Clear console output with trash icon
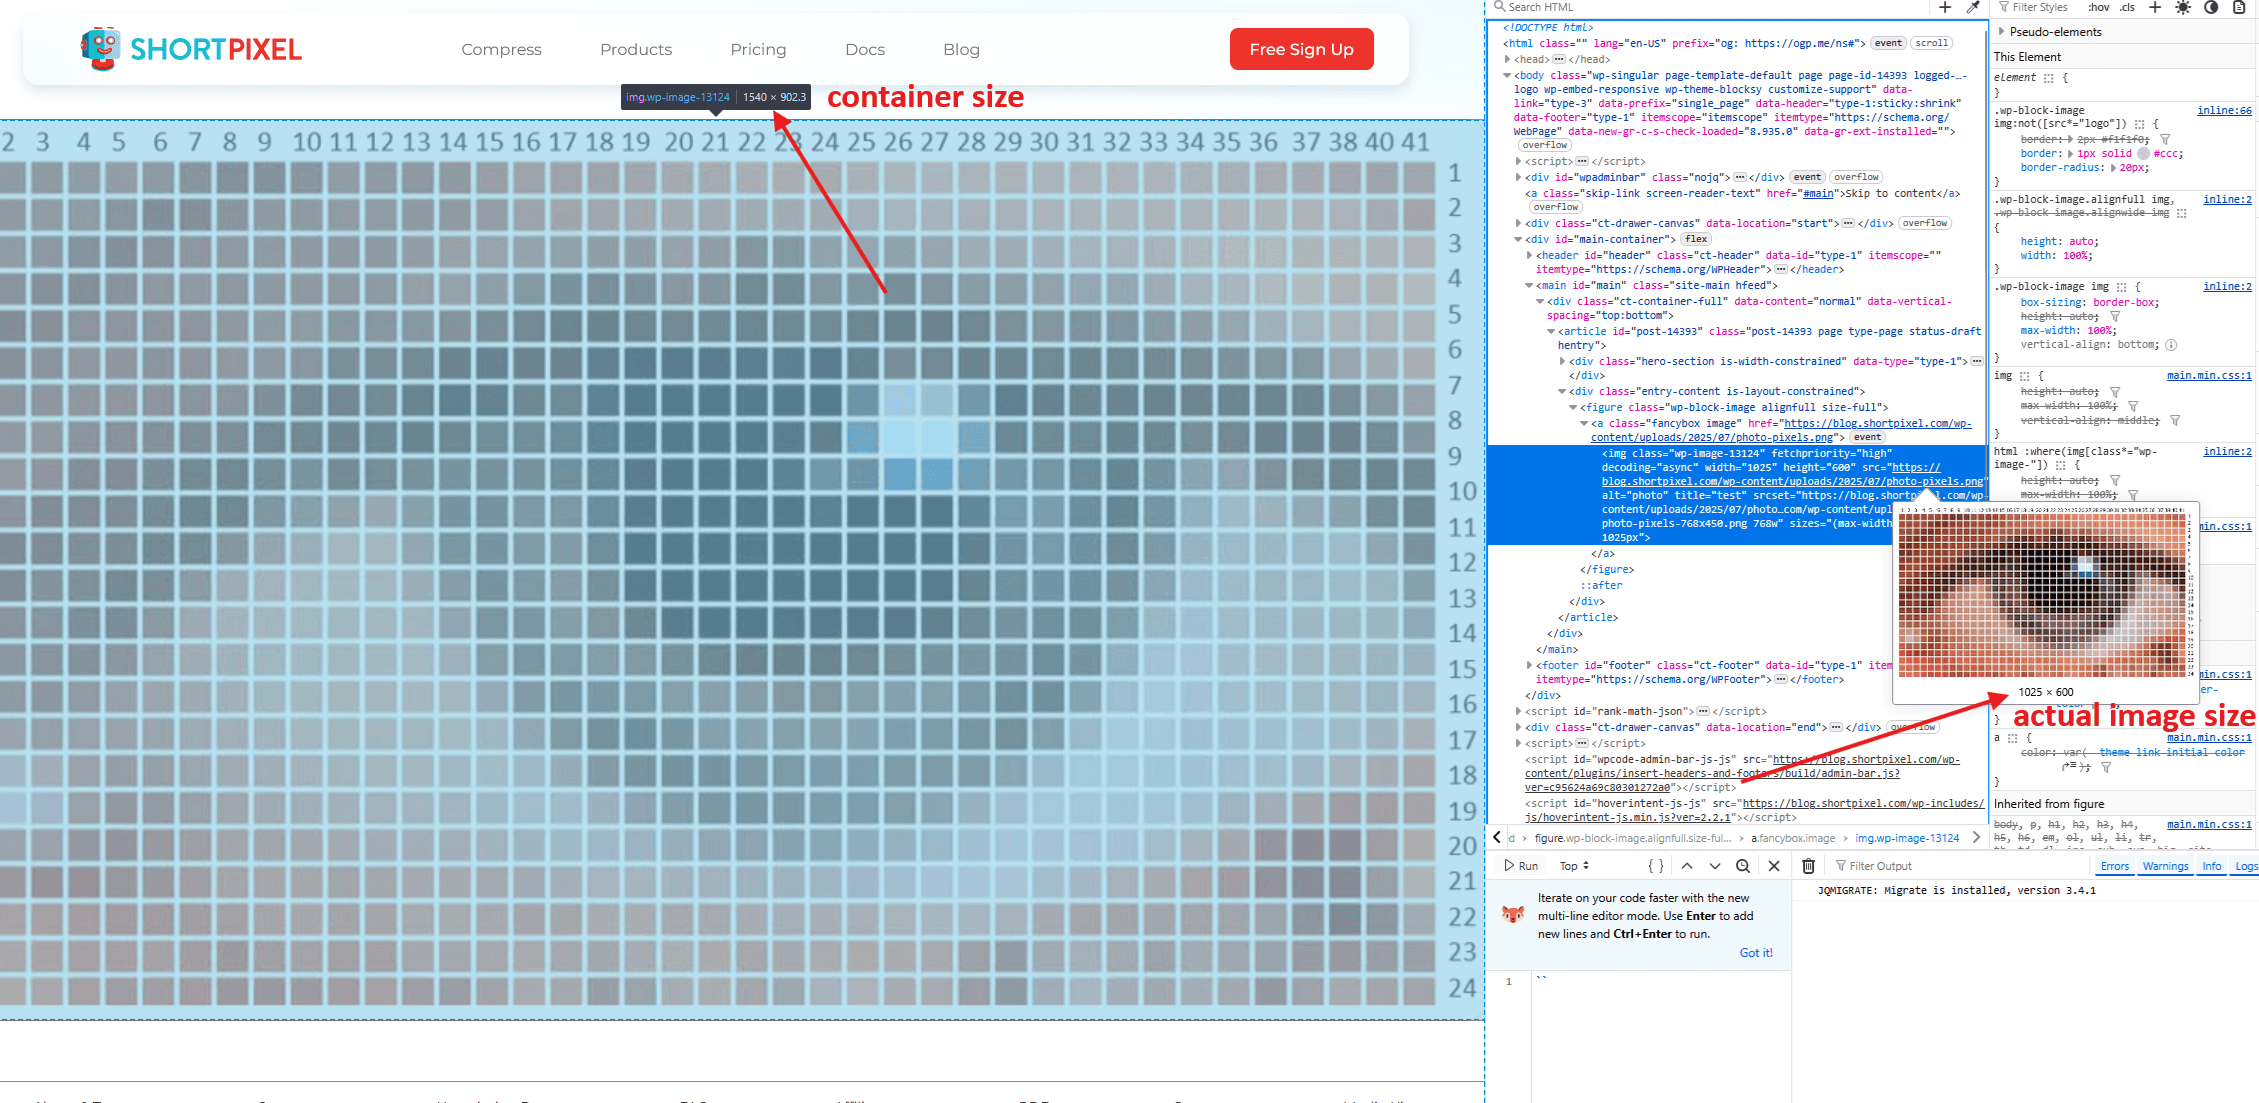 (1808, 866)
